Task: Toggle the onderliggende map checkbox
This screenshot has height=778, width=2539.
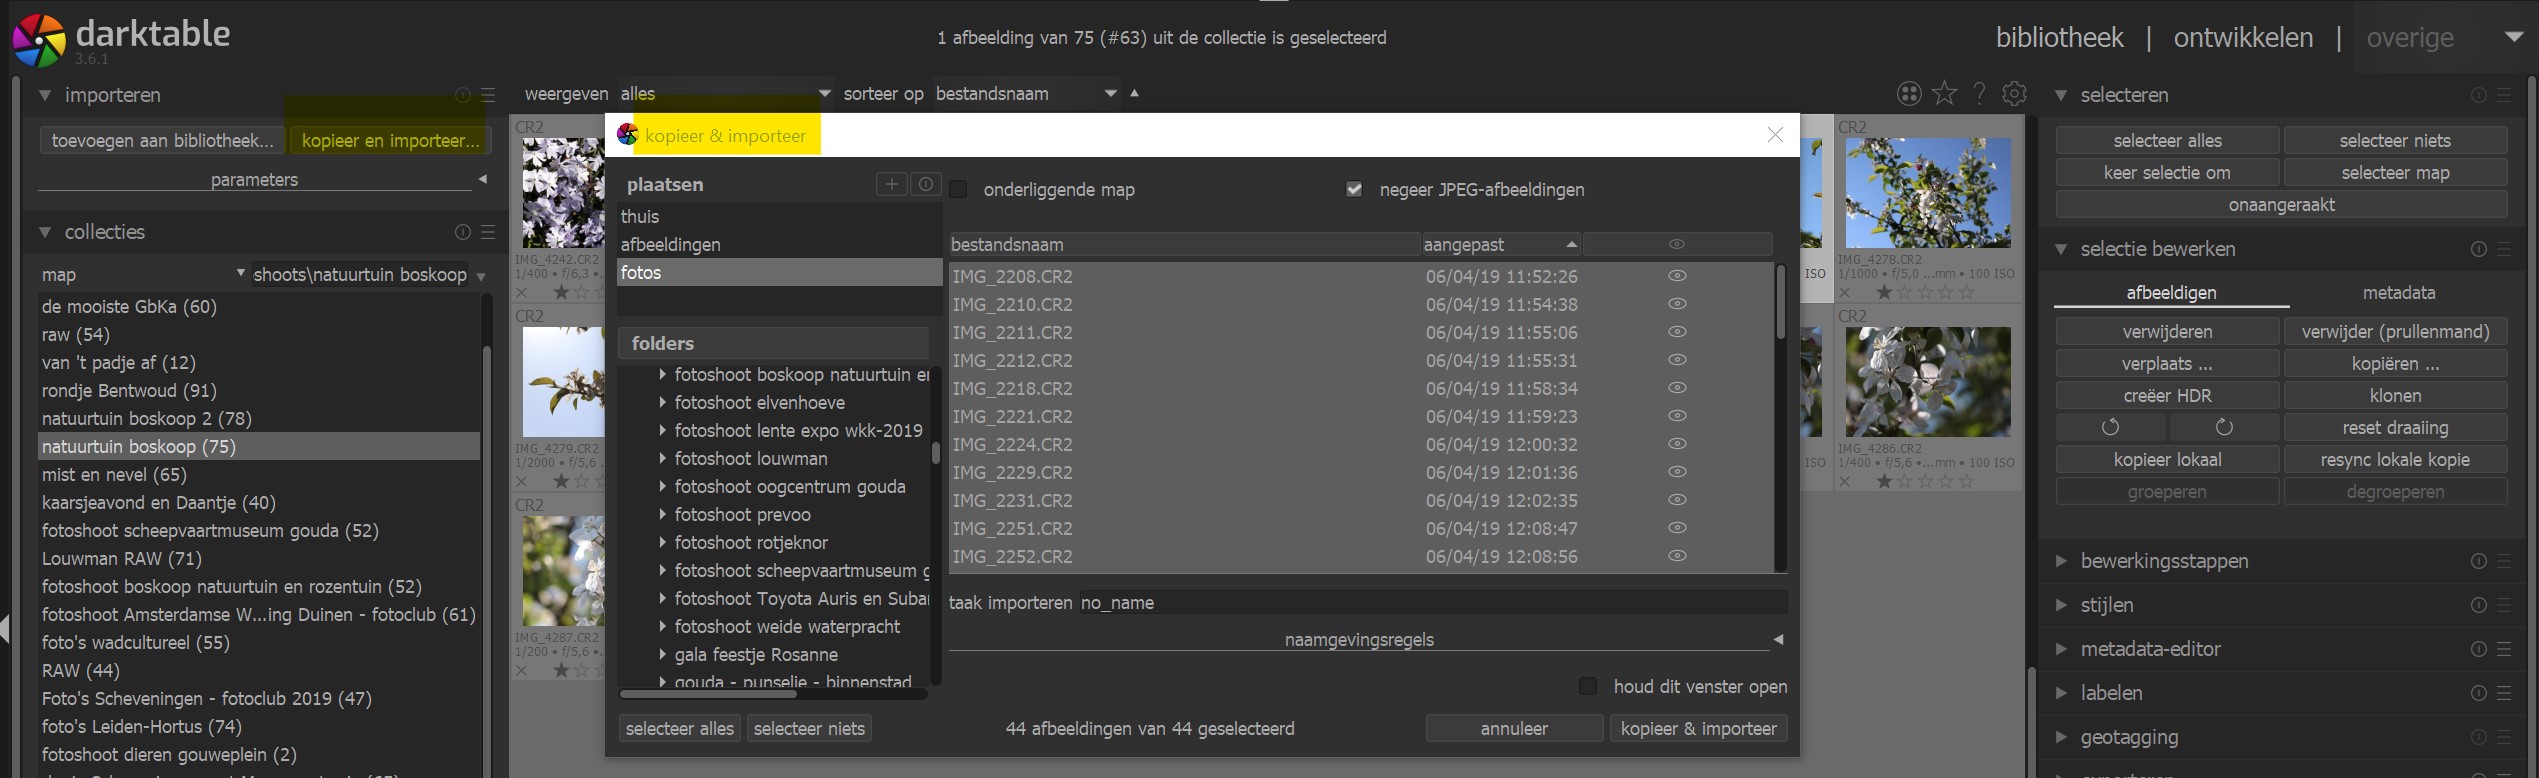Action: click(959, 189)
